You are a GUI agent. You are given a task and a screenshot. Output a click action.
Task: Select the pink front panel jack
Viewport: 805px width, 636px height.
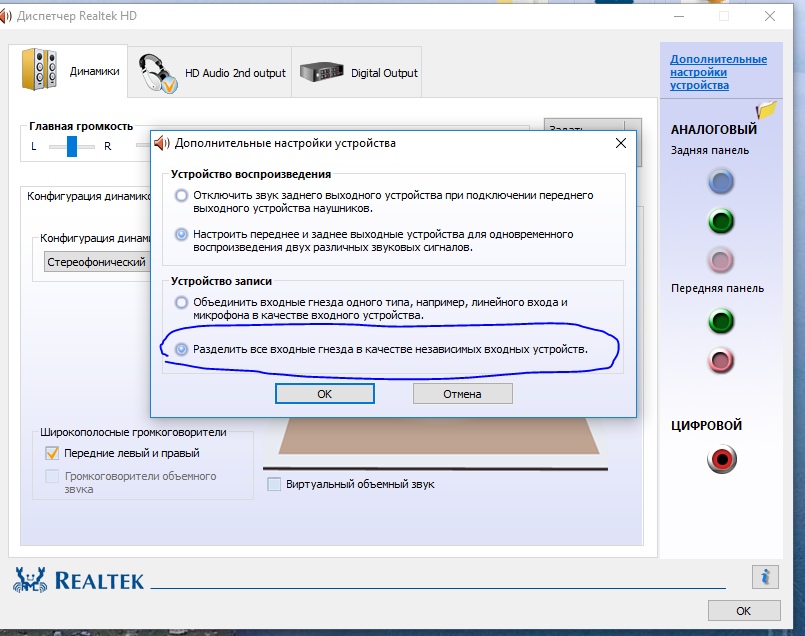721,360
